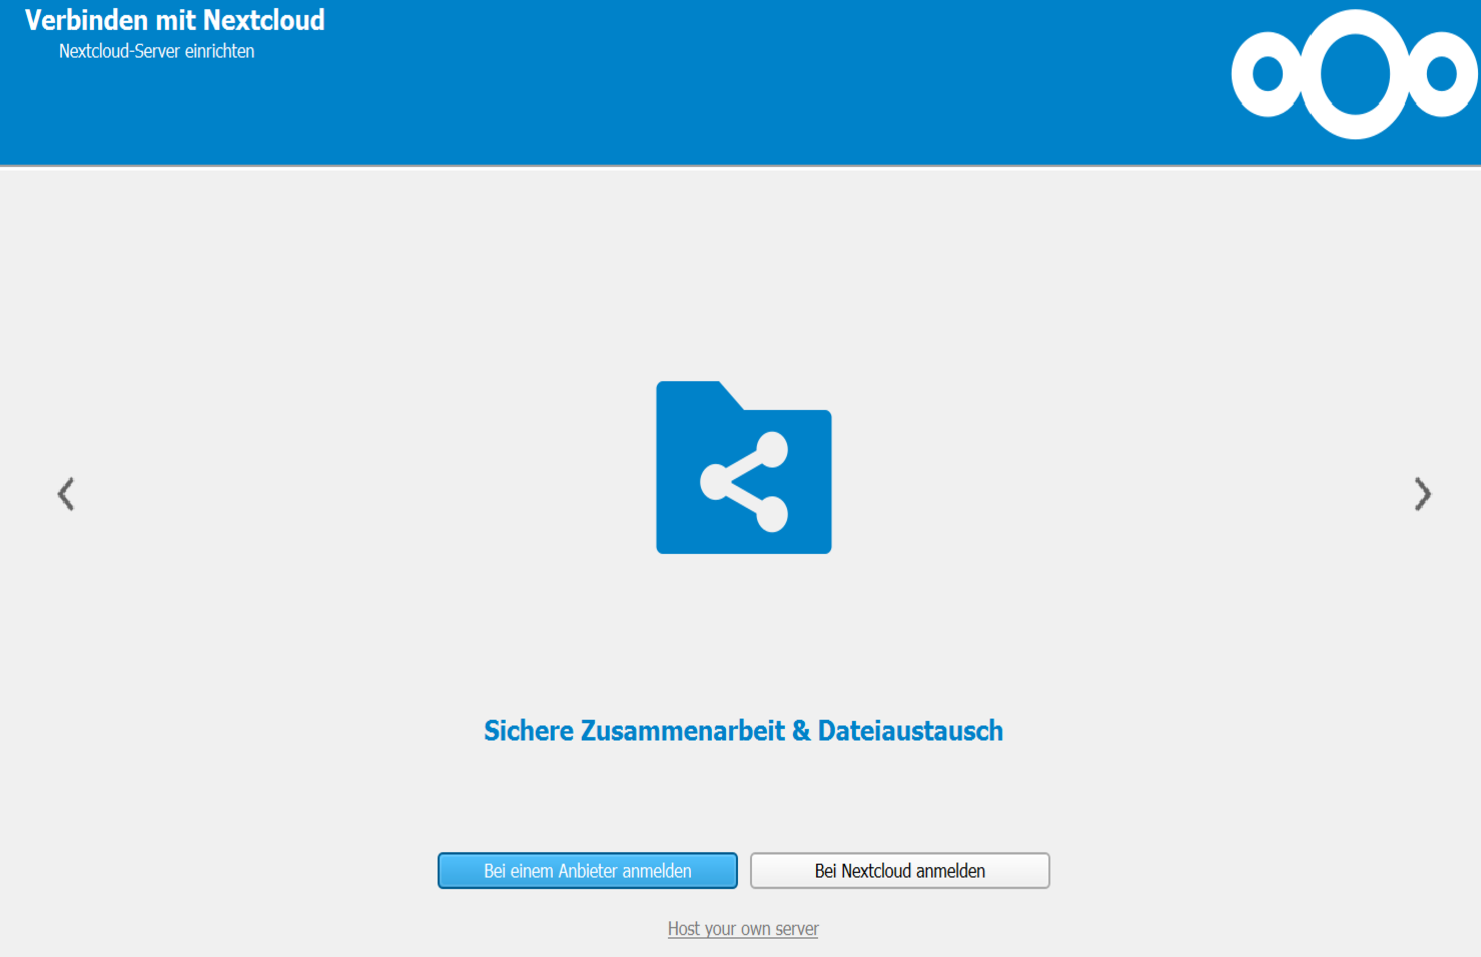Choose the white 'Bei Nextcloud anmelden' option
Screen dimensions: 1481x957
[899, 870]
